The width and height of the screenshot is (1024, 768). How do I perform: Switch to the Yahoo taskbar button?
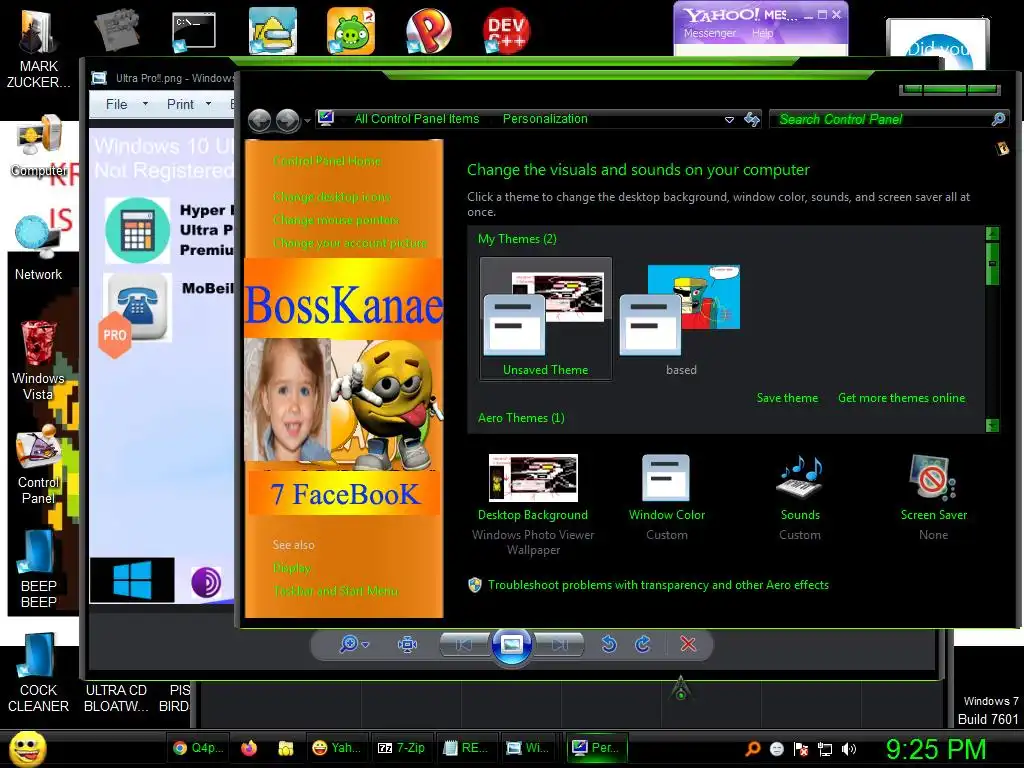337,748
